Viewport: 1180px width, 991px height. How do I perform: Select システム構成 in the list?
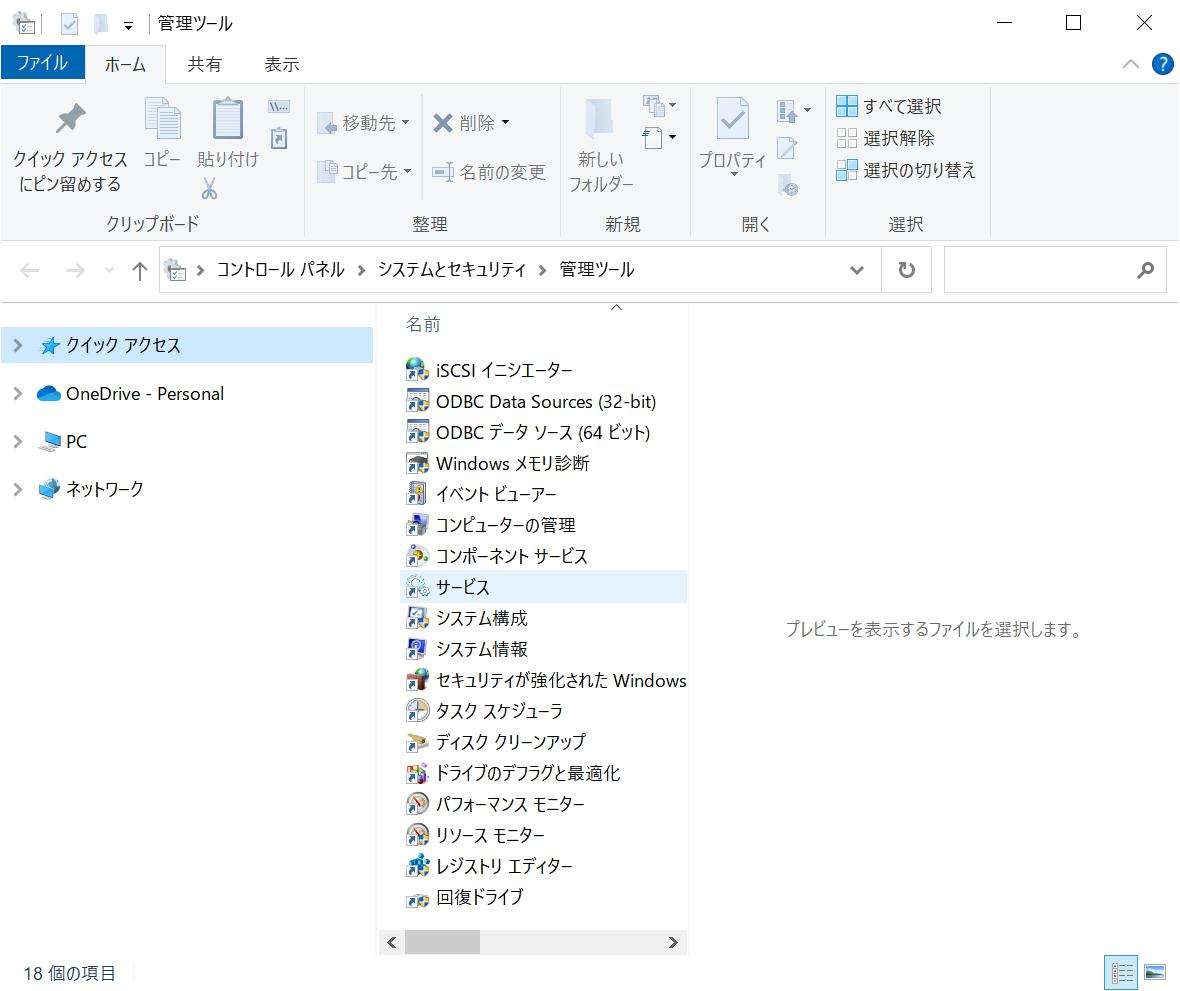point(467,618)
